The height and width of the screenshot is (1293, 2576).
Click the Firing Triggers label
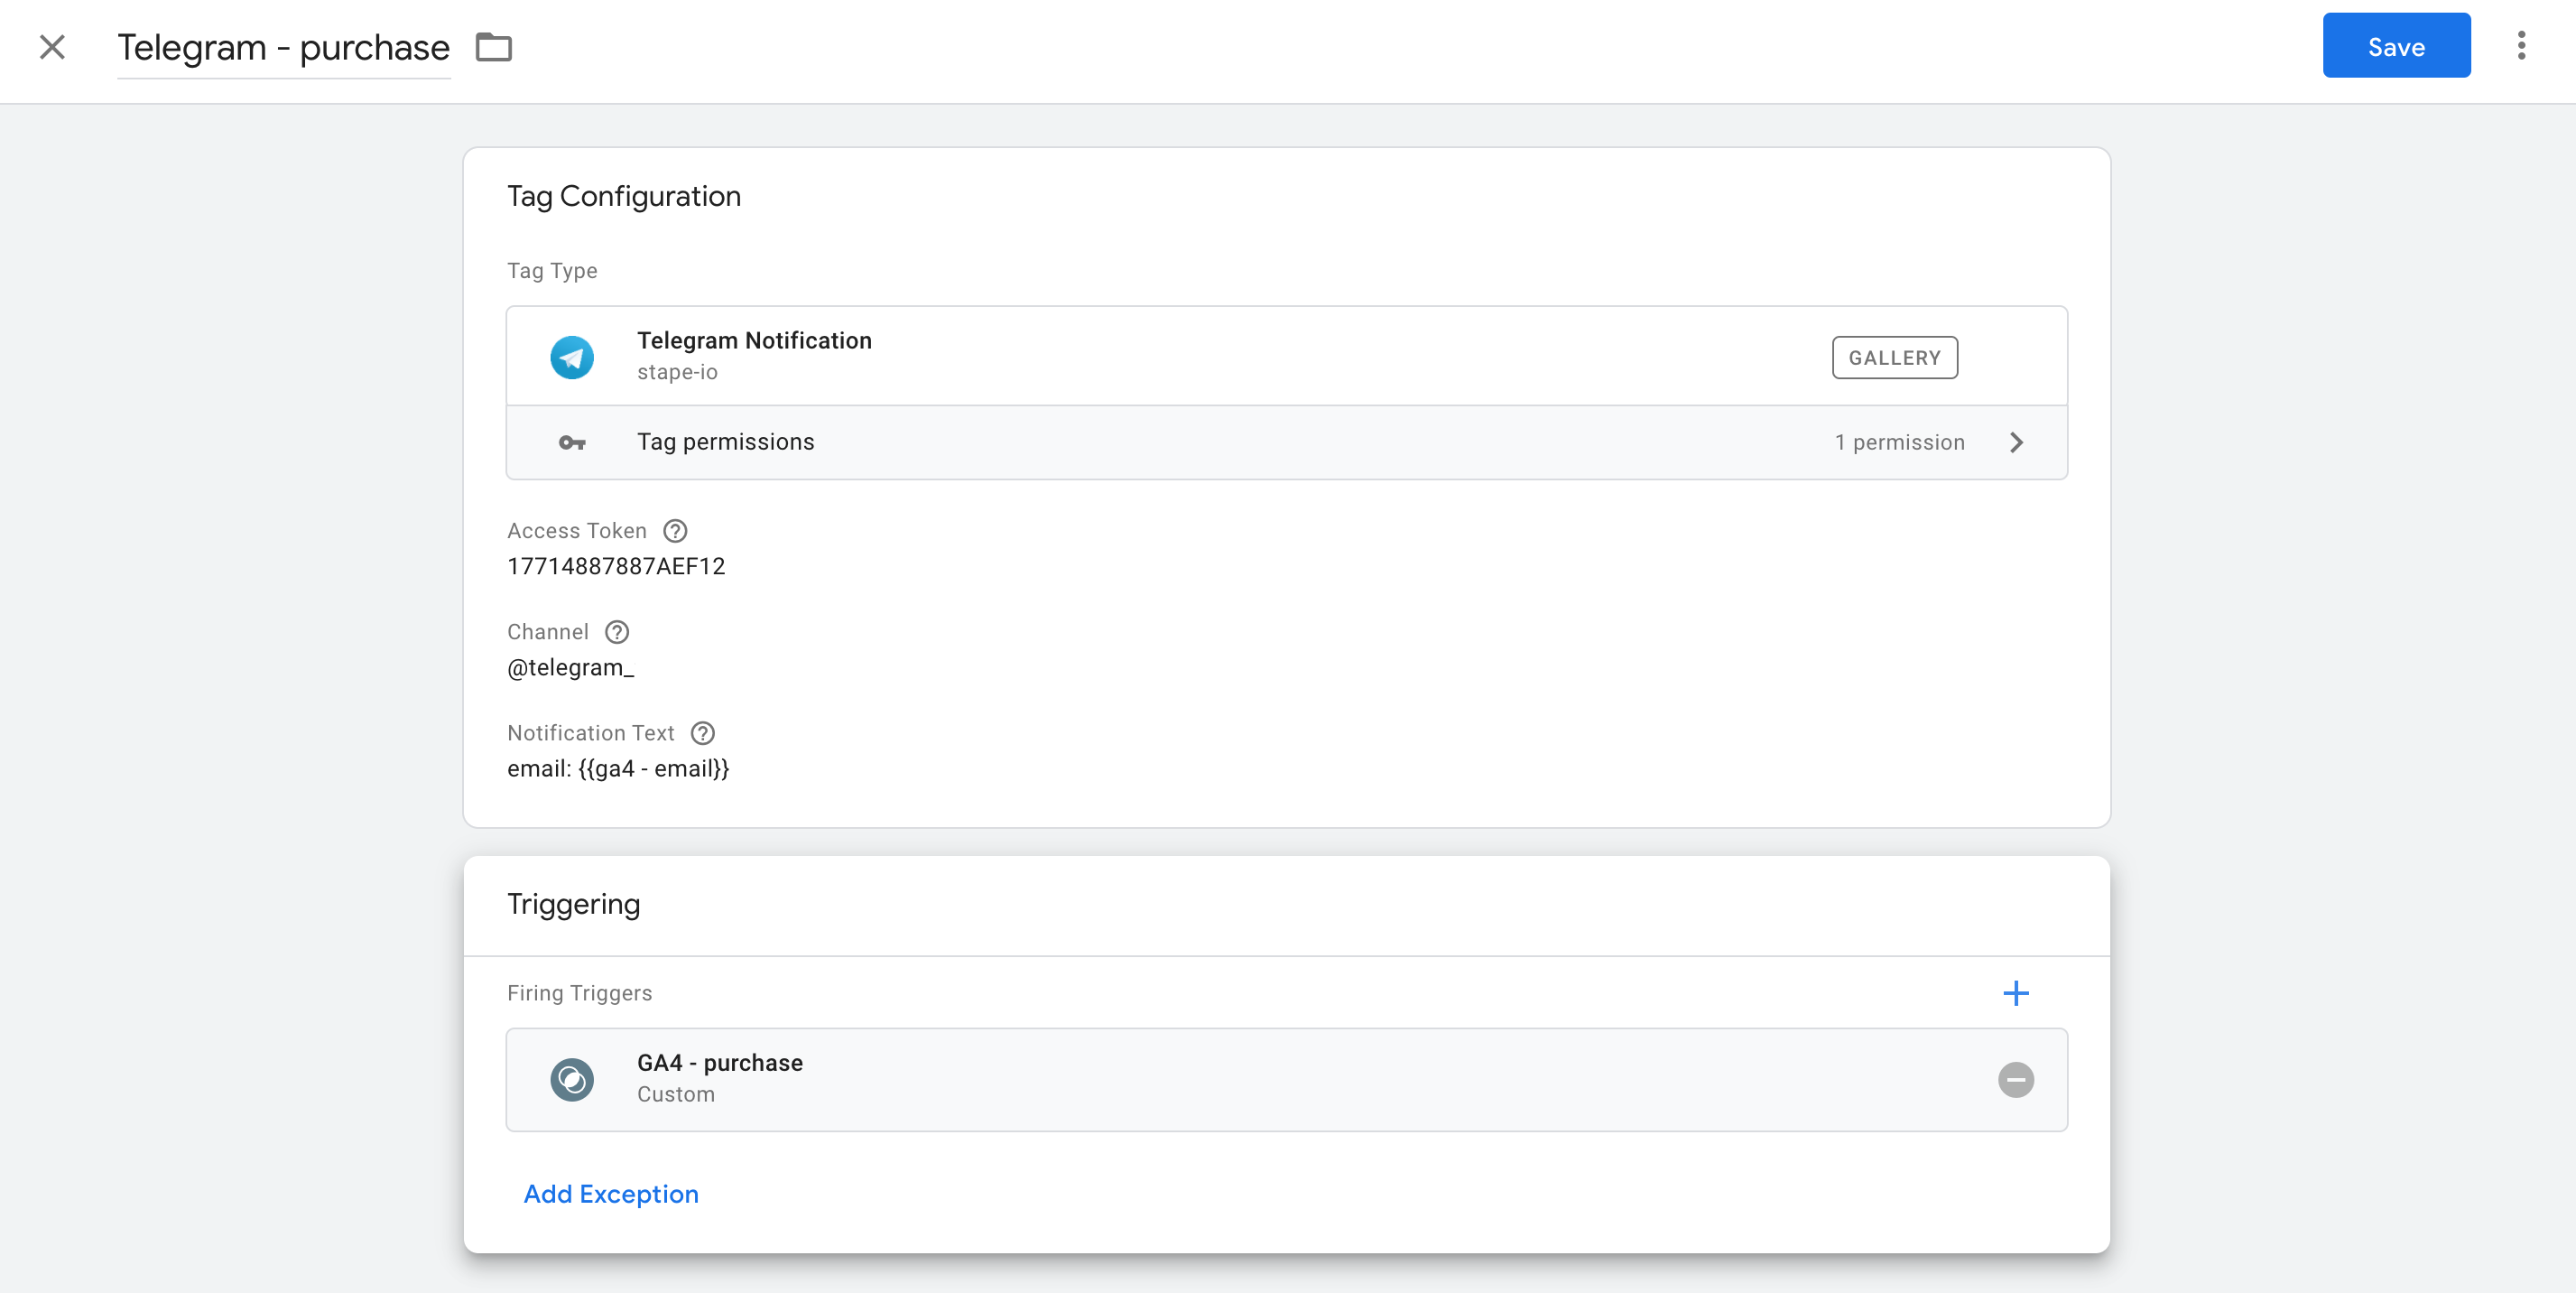tap(579, 993)
